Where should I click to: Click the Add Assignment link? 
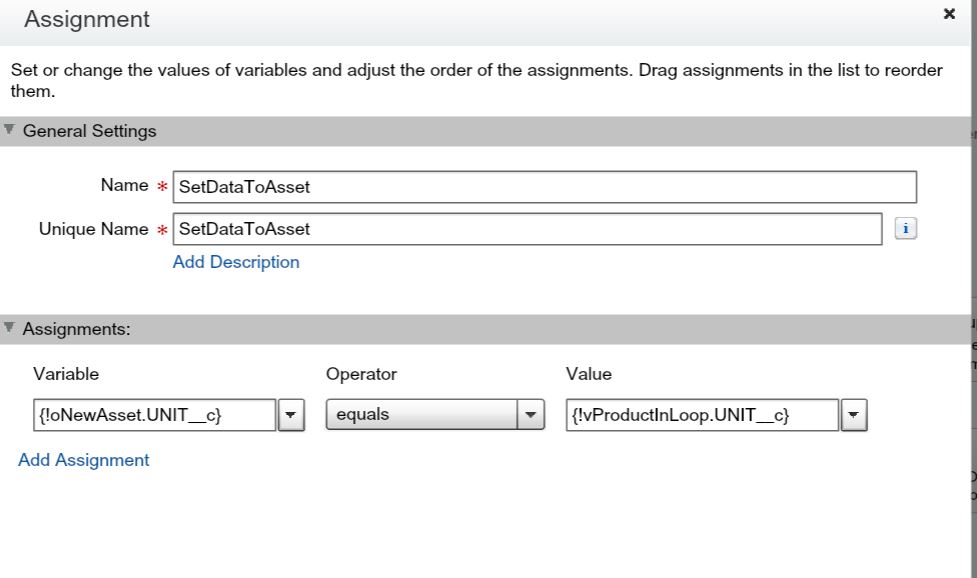point(84,460)
